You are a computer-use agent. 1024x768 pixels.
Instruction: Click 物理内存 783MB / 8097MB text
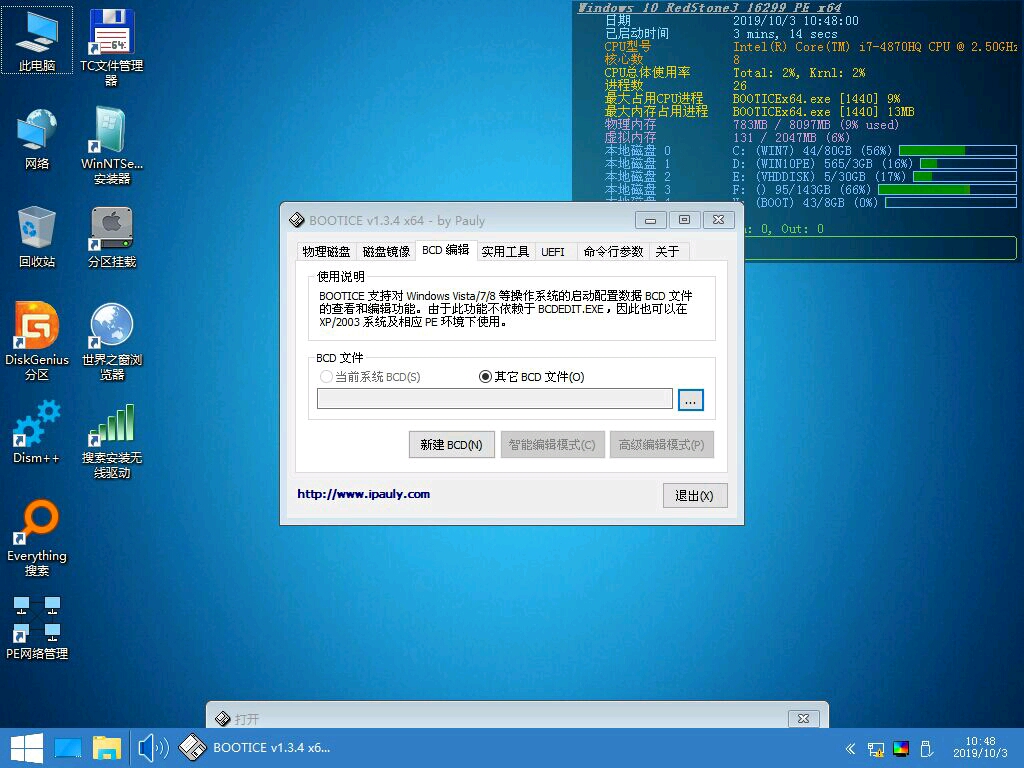coord(816,125)
